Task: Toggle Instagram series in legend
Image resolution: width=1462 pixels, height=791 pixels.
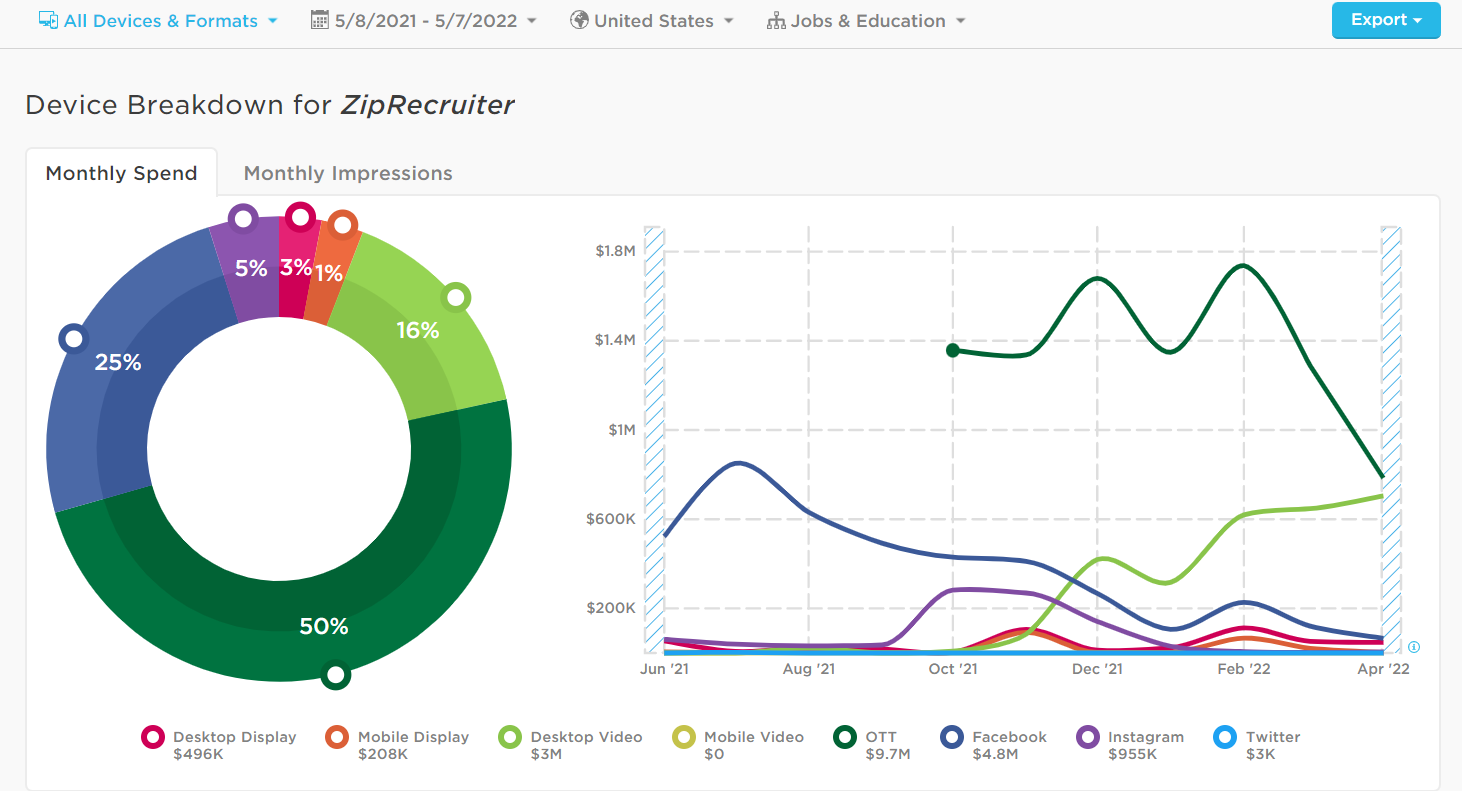Action: 1130,744
